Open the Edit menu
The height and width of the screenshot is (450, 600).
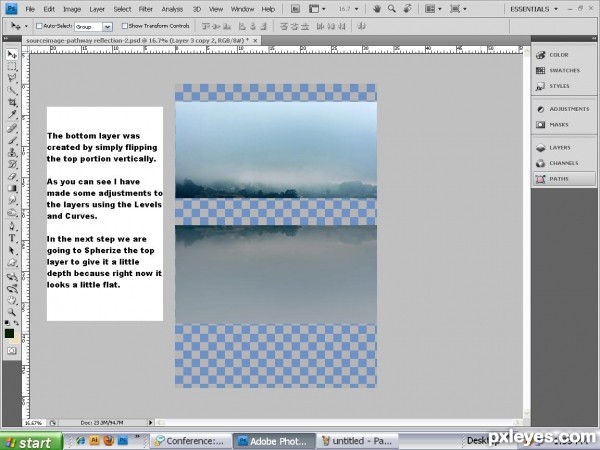(49, 9)
